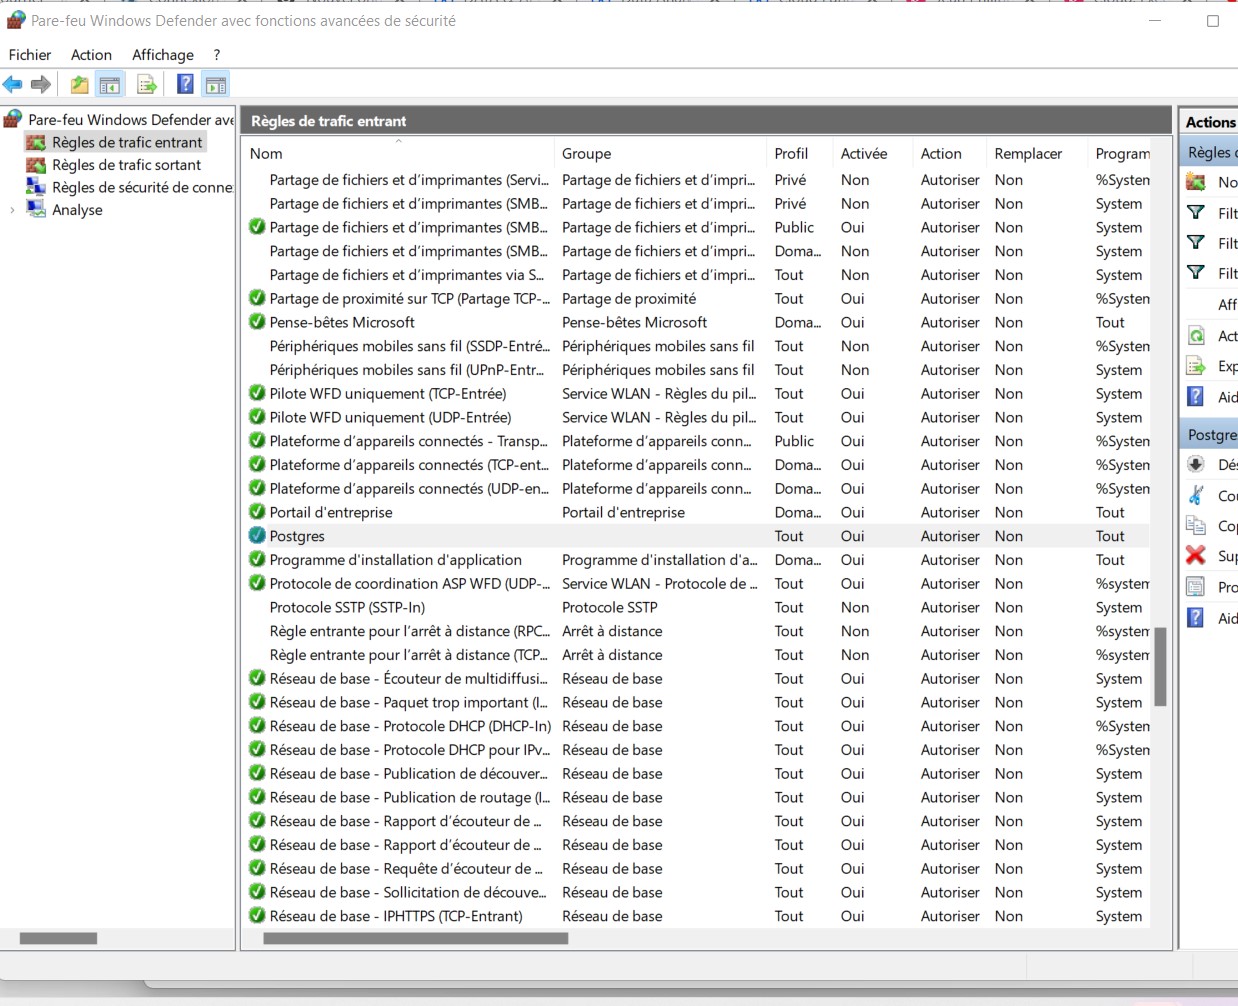
Task: Select Règles de trafic entrant in the tree
Action: [x=127, y=143]
